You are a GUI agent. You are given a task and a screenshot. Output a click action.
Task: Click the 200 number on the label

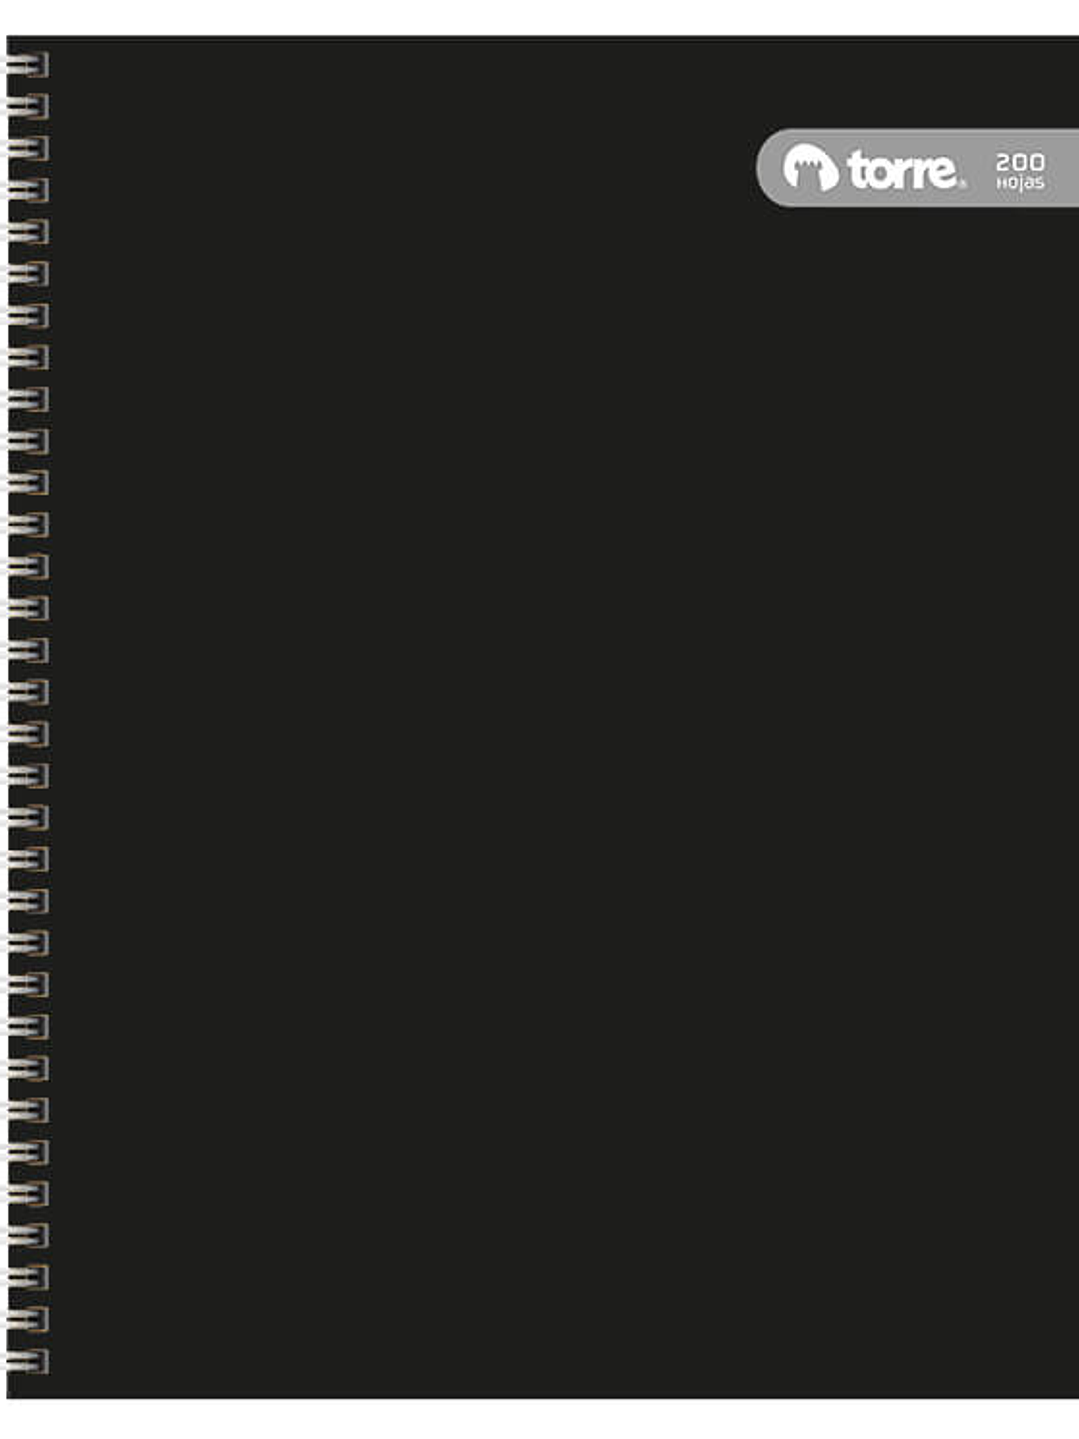[1020, 162]
